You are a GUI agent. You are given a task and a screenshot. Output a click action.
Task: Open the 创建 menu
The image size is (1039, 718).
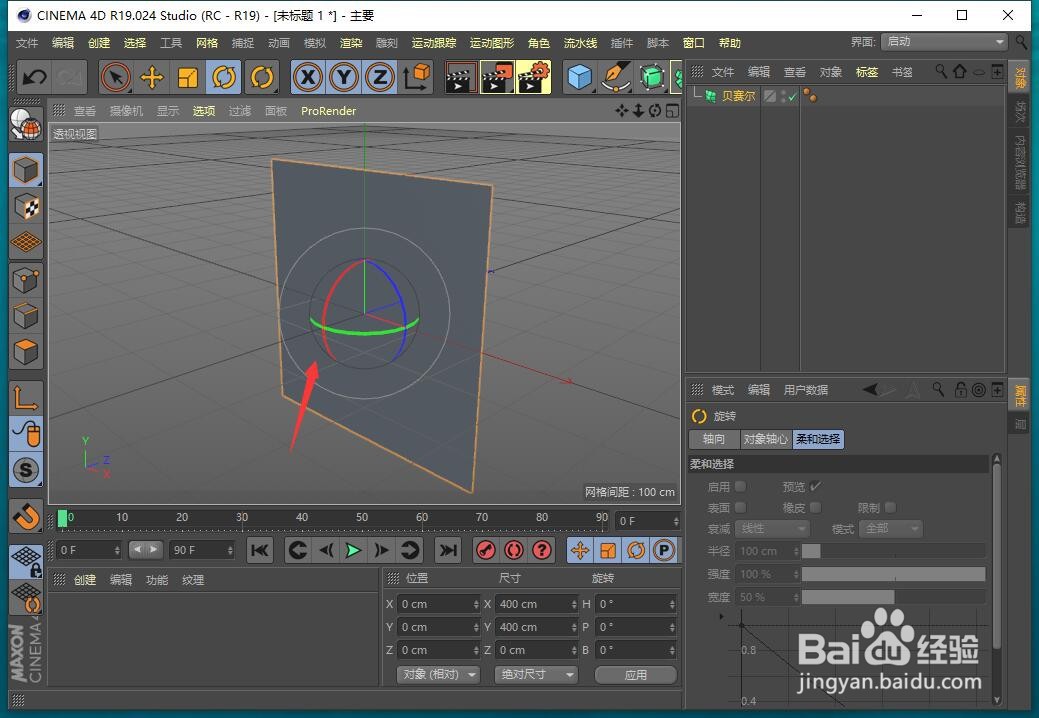coord(99,43)
